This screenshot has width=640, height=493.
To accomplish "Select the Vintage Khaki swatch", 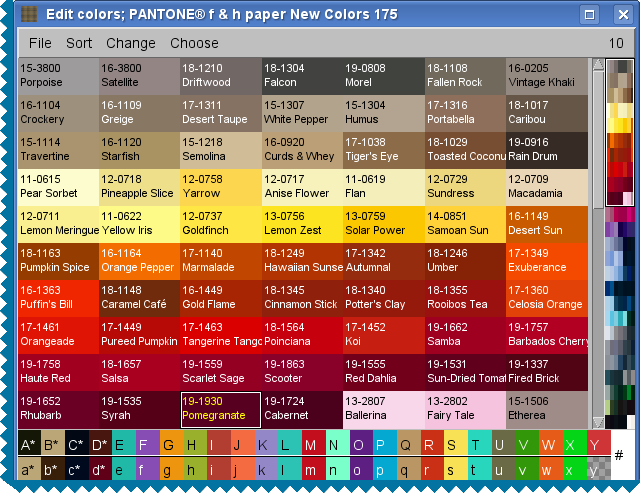I will point(547,76).
